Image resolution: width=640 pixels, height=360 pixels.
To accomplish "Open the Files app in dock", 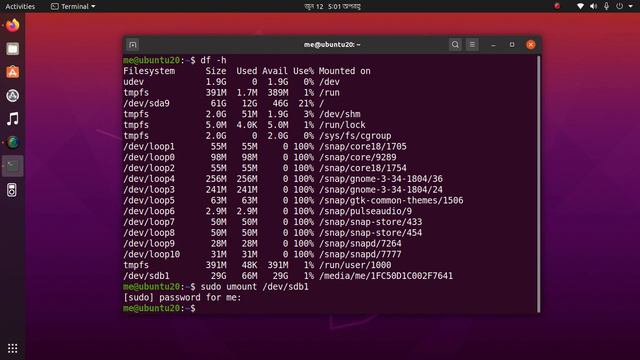I will [13, 49].
